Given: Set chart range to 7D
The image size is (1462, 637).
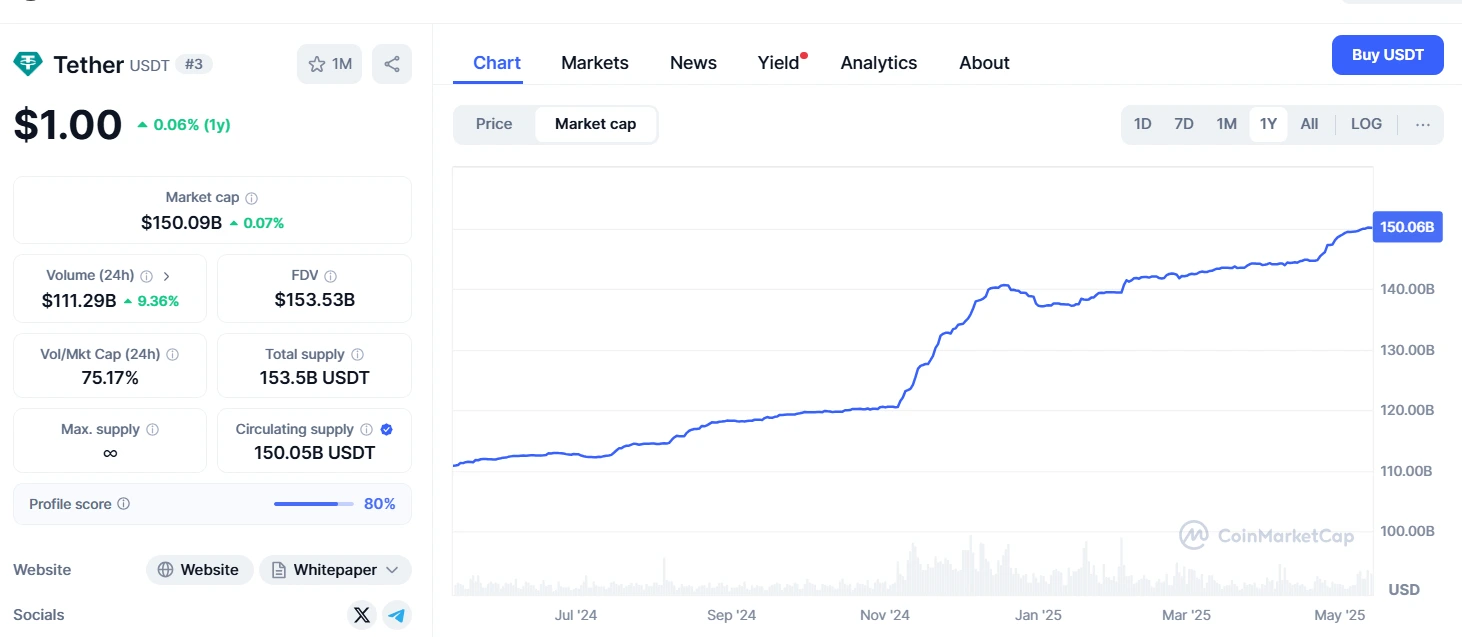Looking at the screenshot, I should 1184,124.
